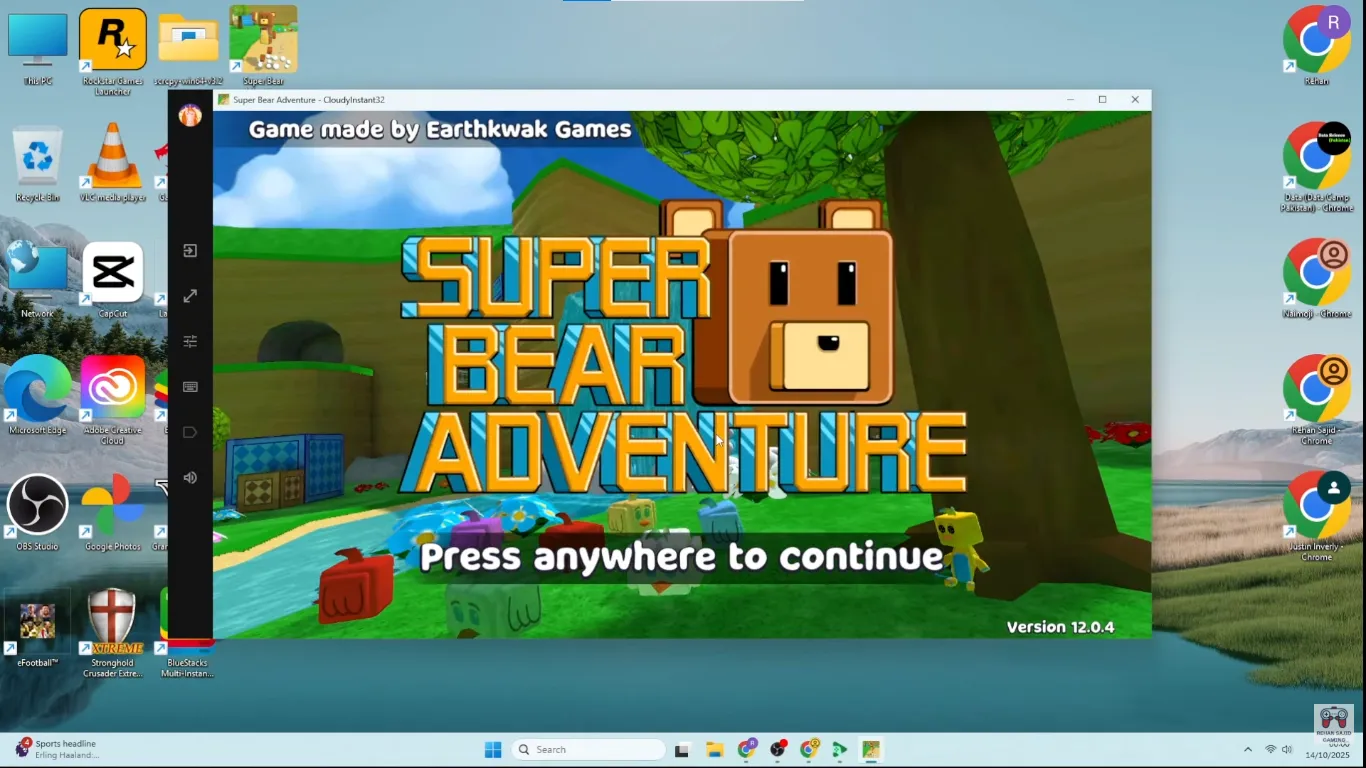
Task: Open File Explorer from the taskbar
Action: (714, 749)
